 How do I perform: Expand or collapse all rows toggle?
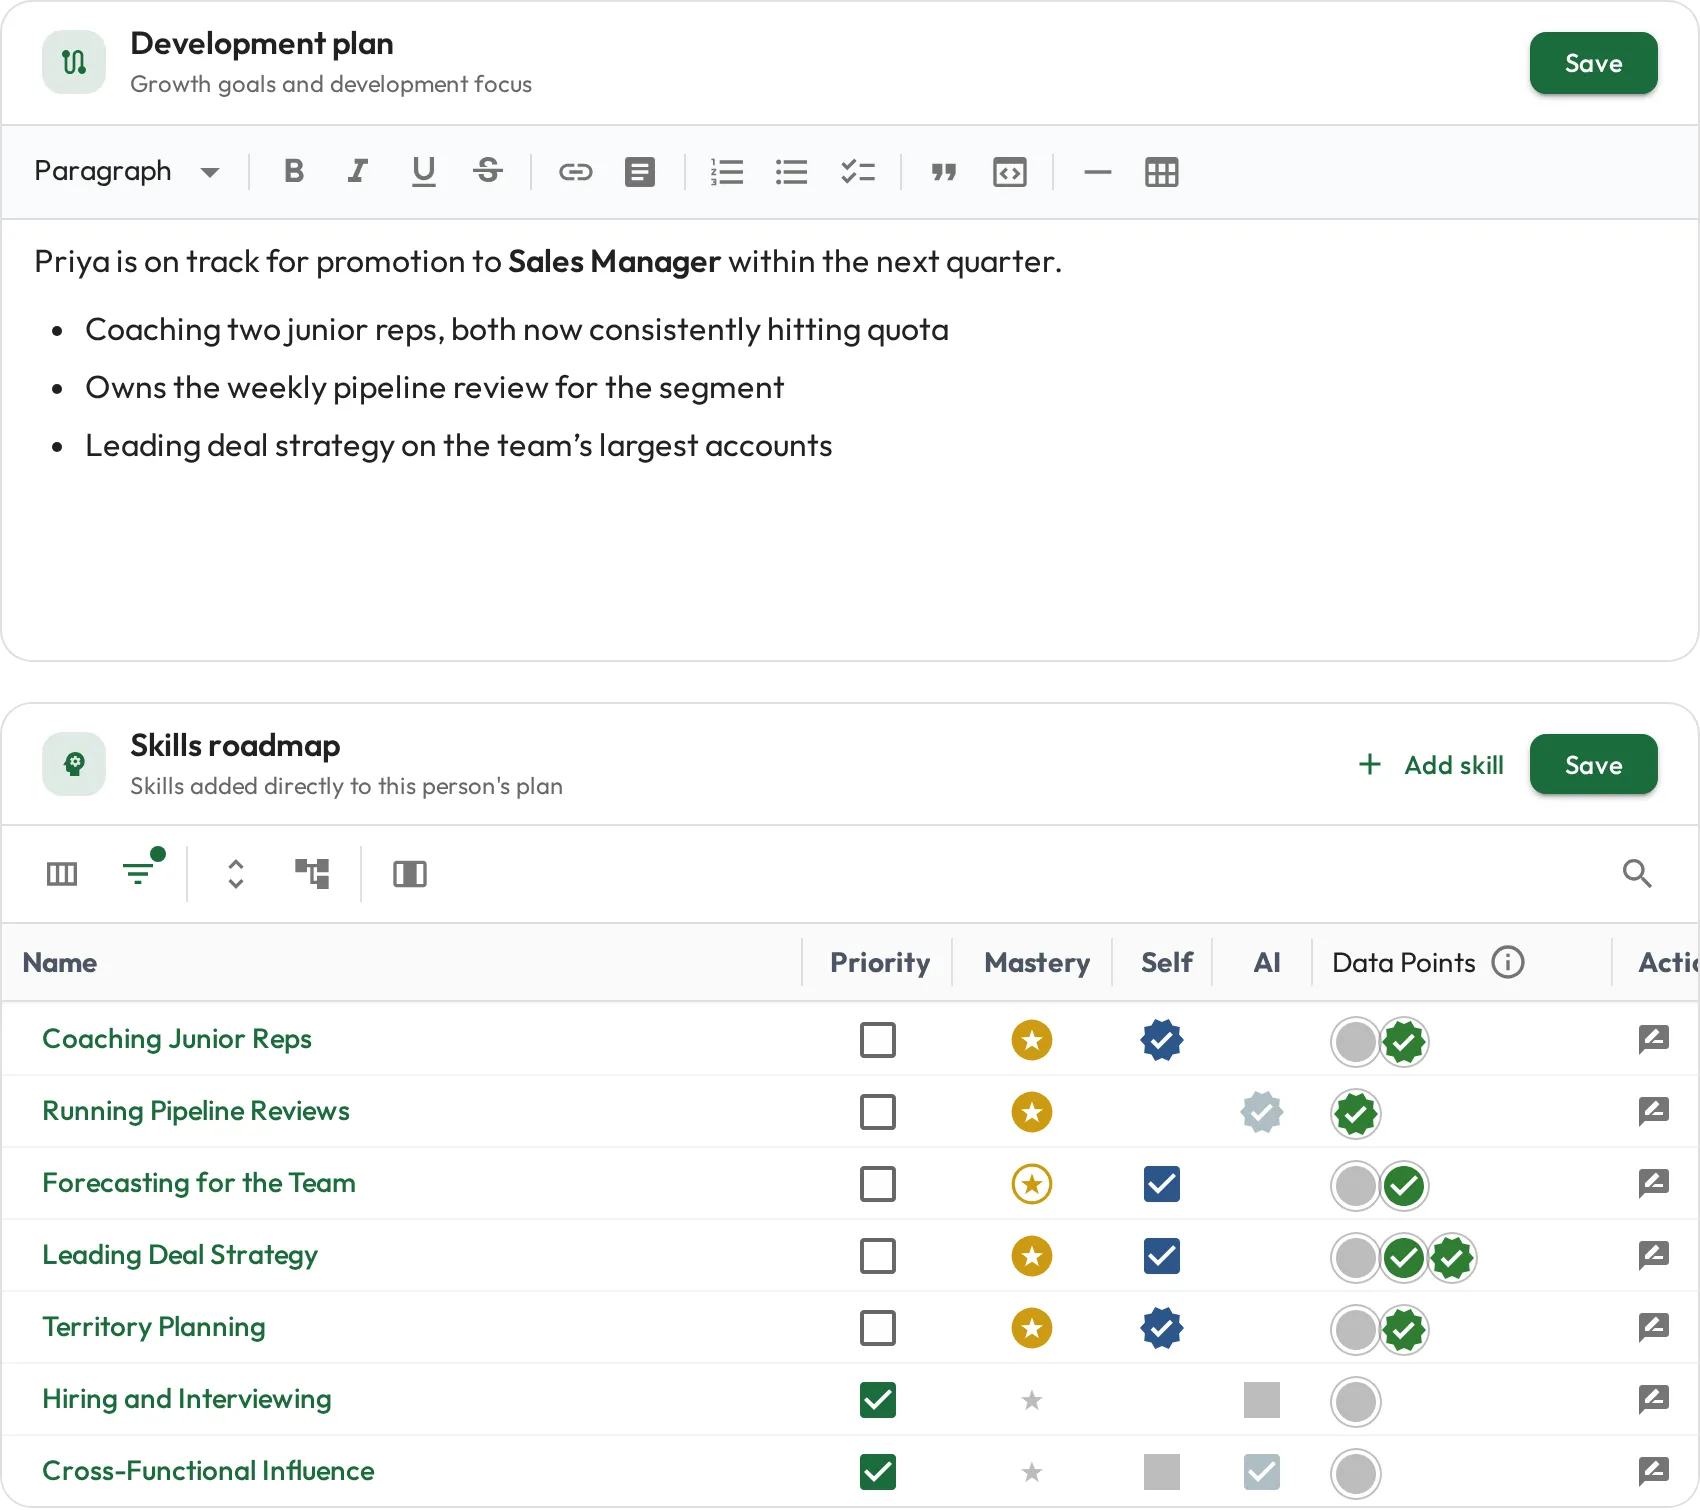click(x=236, y=873)
